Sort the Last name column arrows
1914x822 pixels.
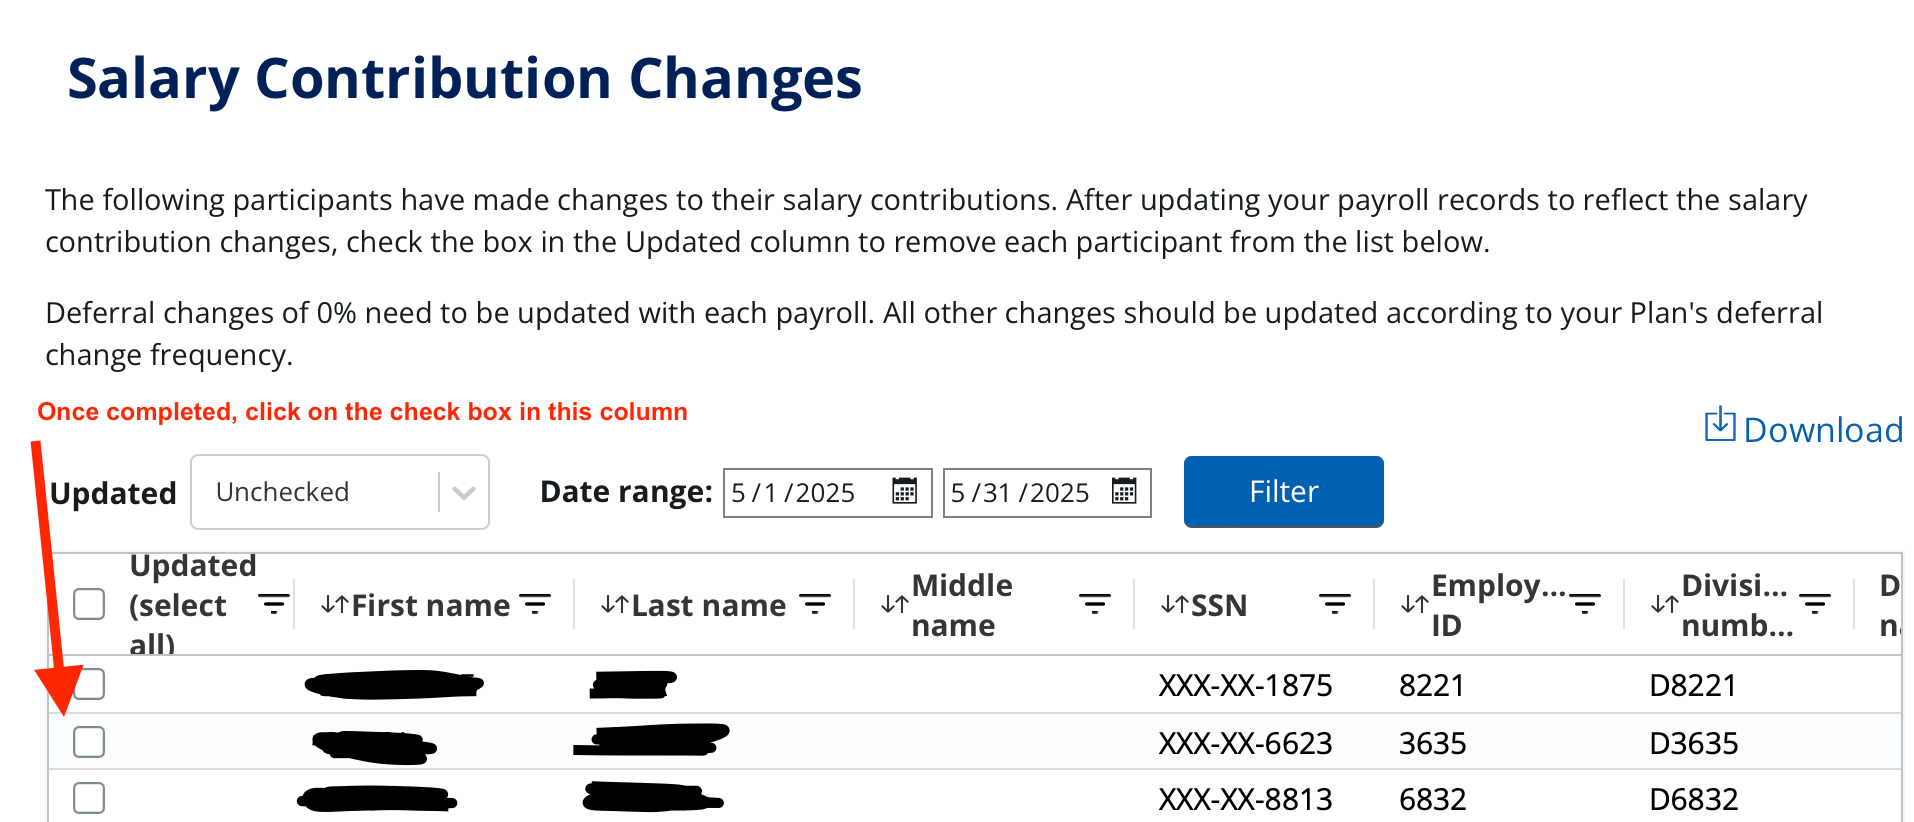click(x=614, y=604)
